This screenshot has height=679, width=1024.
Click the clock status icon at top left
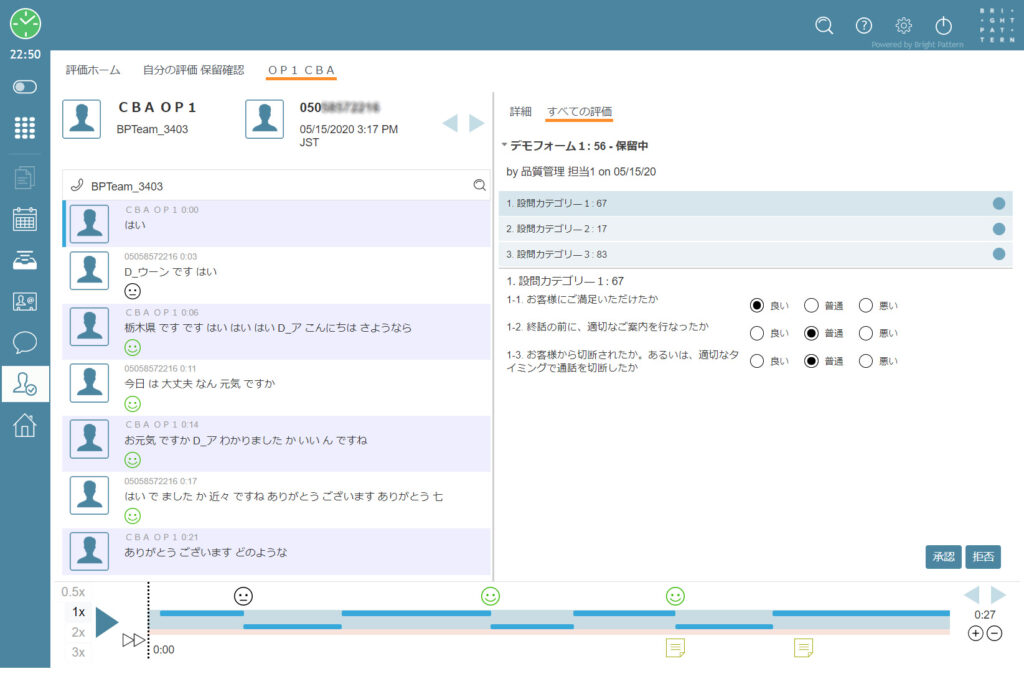tap(25, 24)
